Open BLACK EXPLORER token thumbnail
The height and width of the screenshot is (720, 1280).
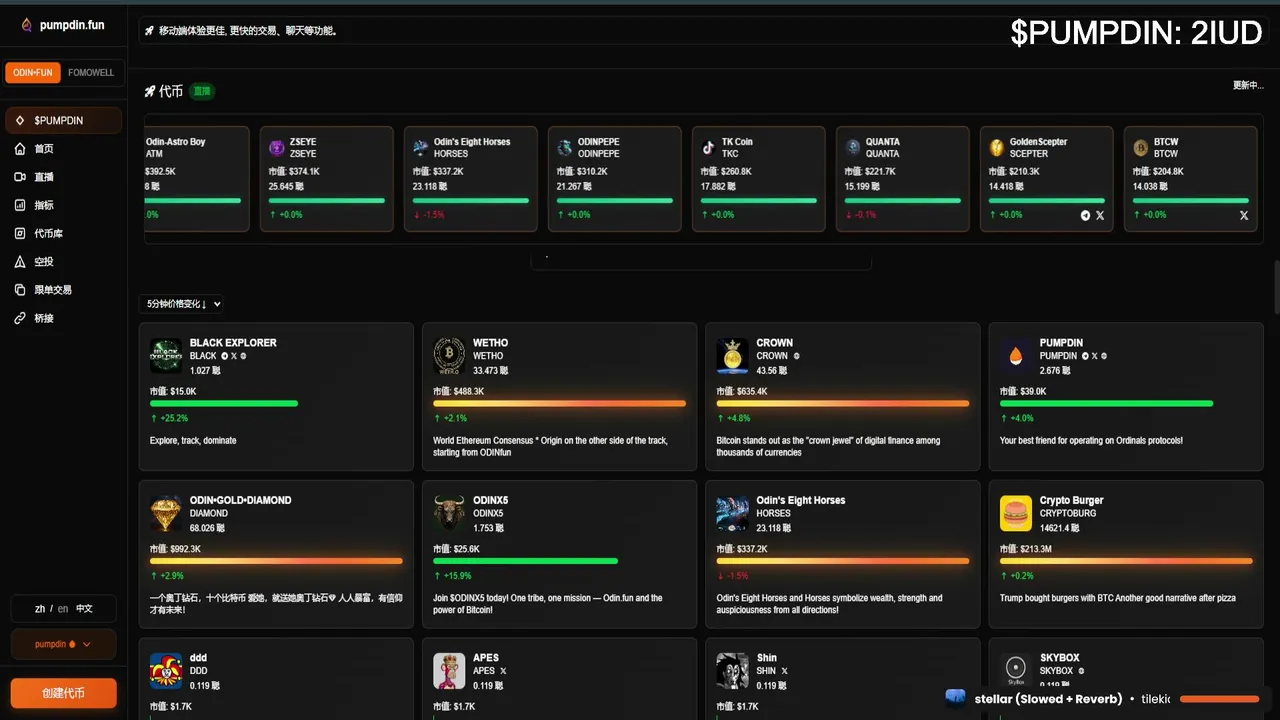(x=166, y=356)
